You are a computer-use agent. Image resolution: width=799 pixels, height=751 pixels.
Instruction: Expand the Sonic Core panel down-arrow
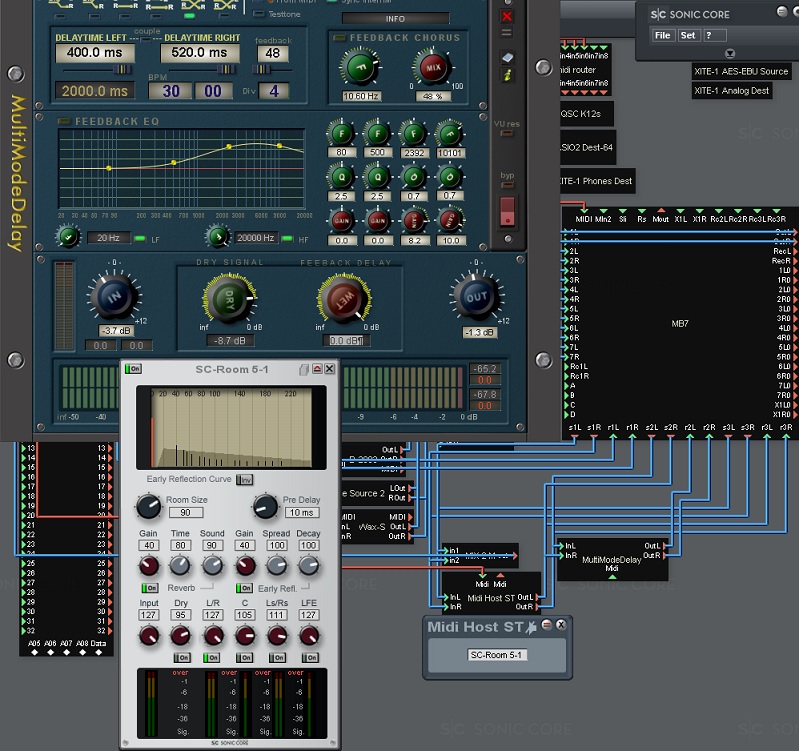[729, 53]
